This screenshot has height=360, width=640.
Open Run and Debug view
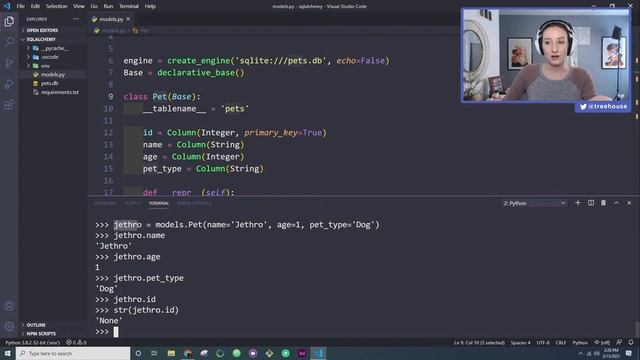point(9,84)
